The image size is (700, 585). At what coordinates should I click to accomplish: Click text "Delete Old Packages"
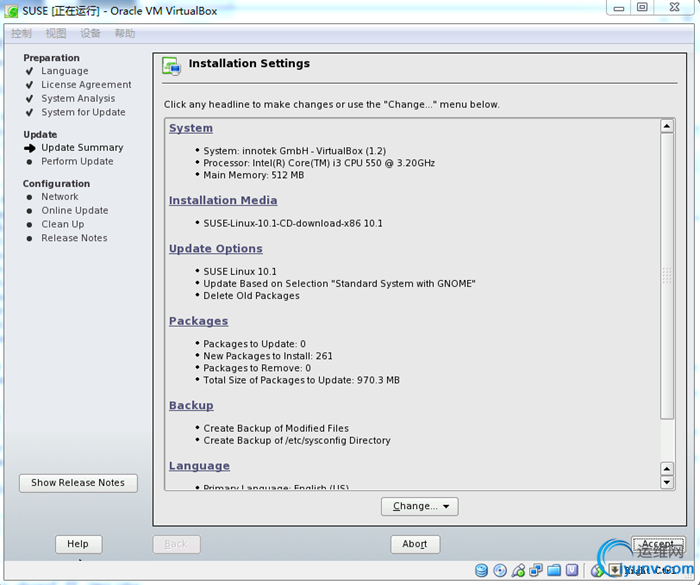[251, 296]
